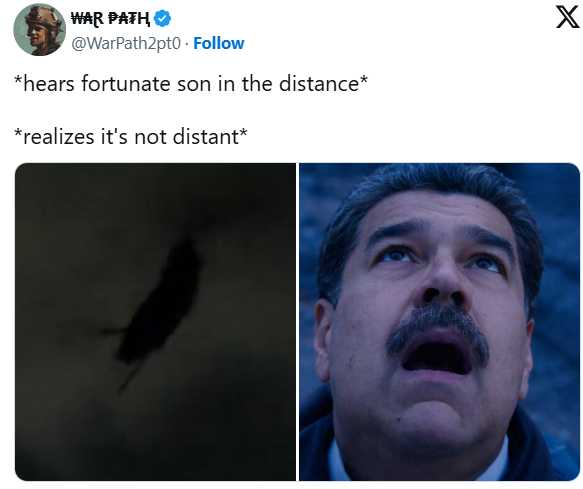Open the dark helicopter silhouette image
The image size is (583, 489).
(x=155, y=322)
